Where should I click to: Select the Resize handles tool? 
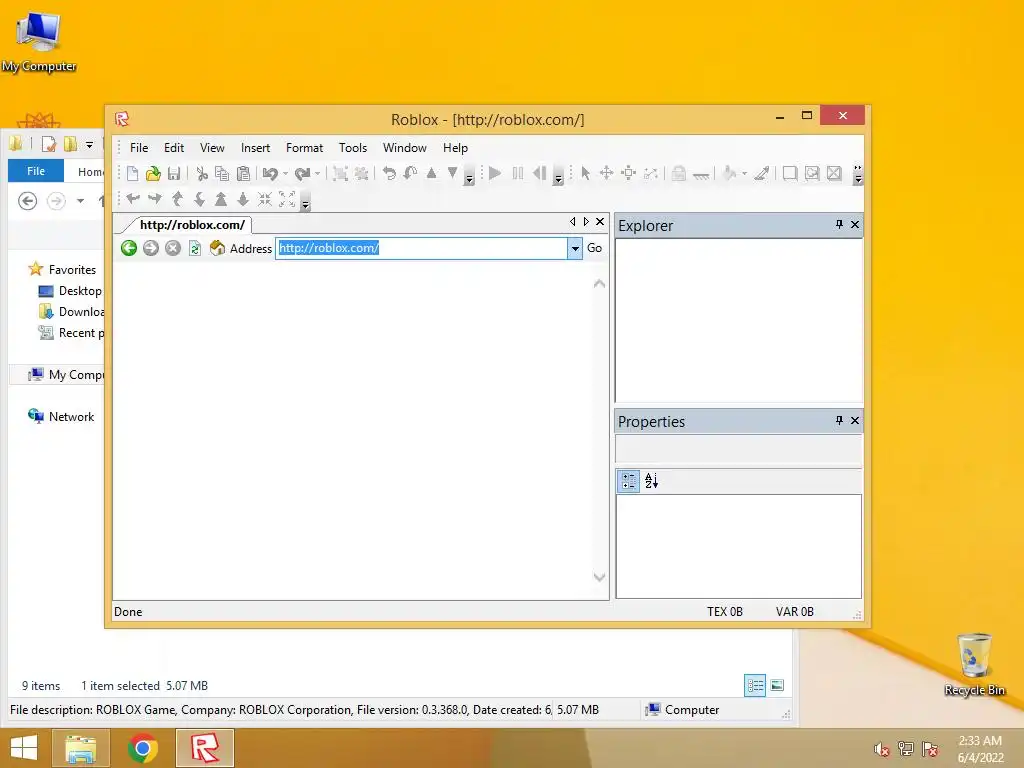[628, 173]
